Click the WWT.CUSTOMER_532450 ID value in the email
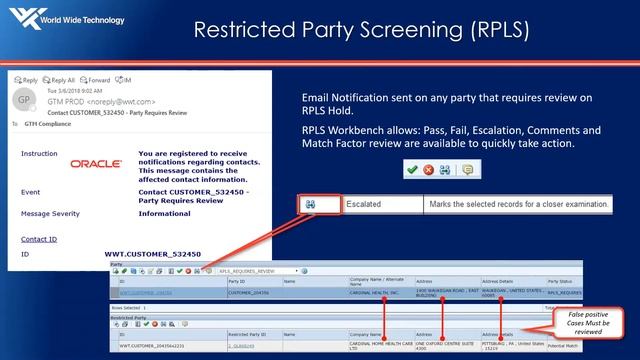The height and width of the screenshot is (360, 640). point(153,254)
